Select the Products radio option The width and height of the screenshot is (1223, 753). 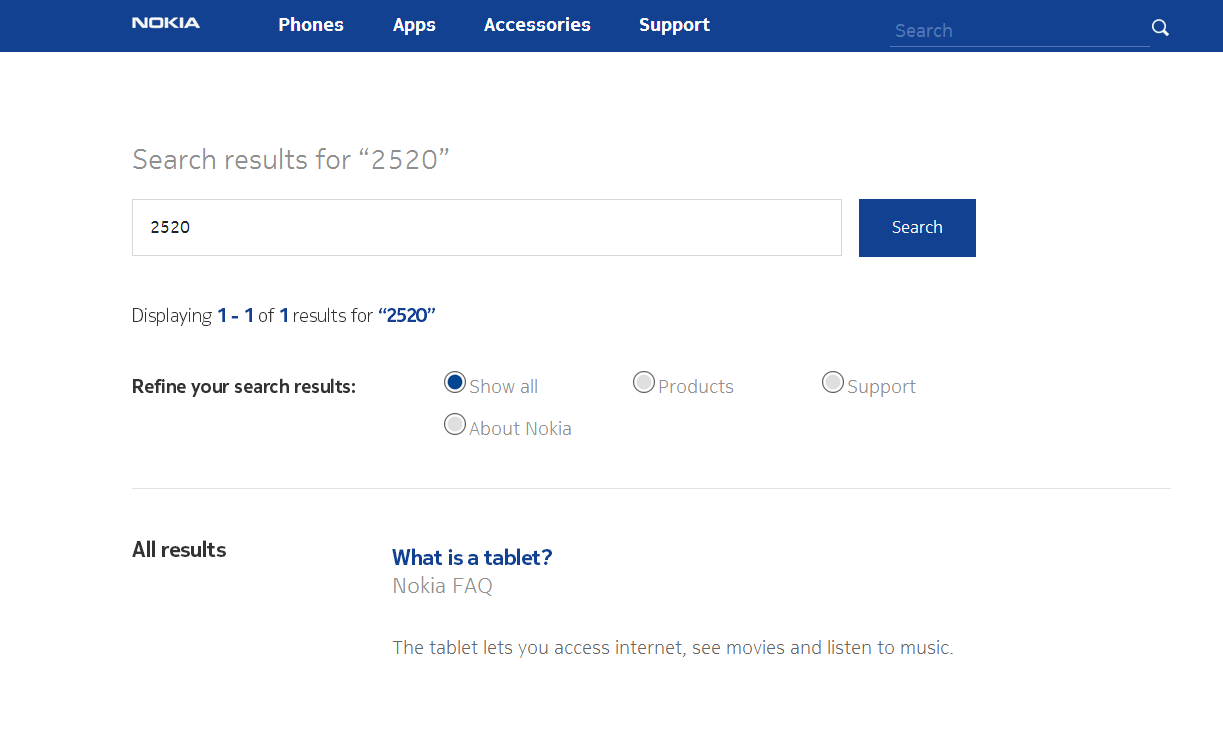(x=644, y=382)
